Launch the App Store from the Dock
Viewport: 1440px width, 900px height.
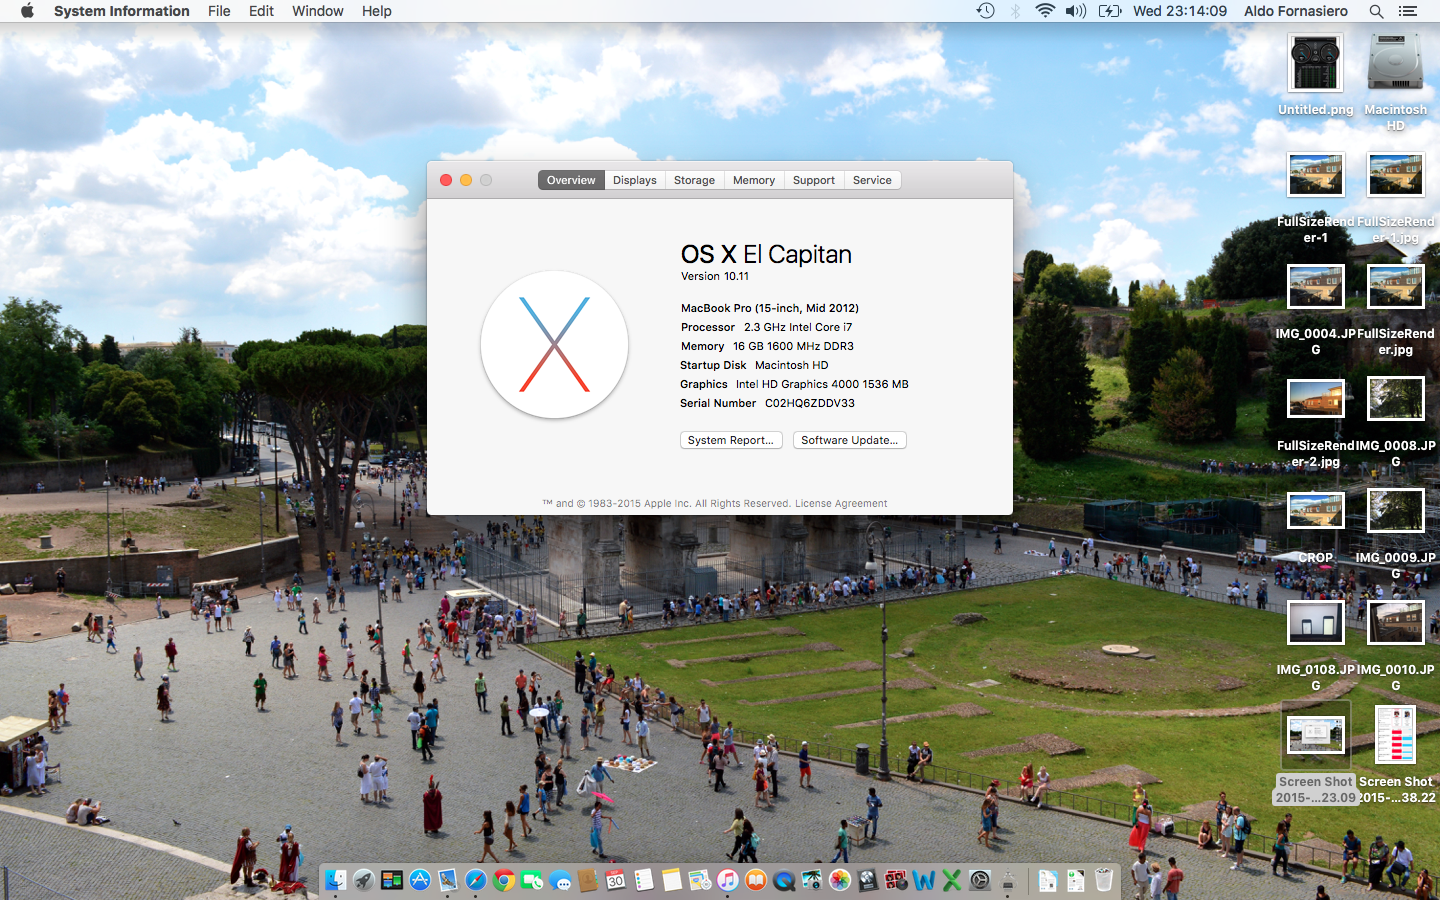[x=420, y=880]
